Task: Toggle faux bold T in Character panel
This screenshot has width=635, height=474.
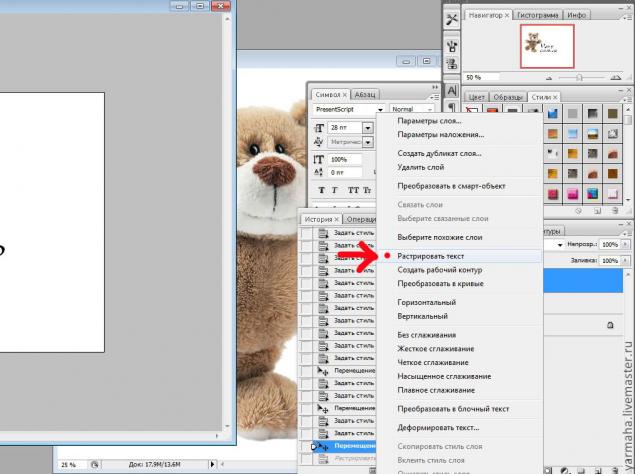Action: (x=322, y=190)
